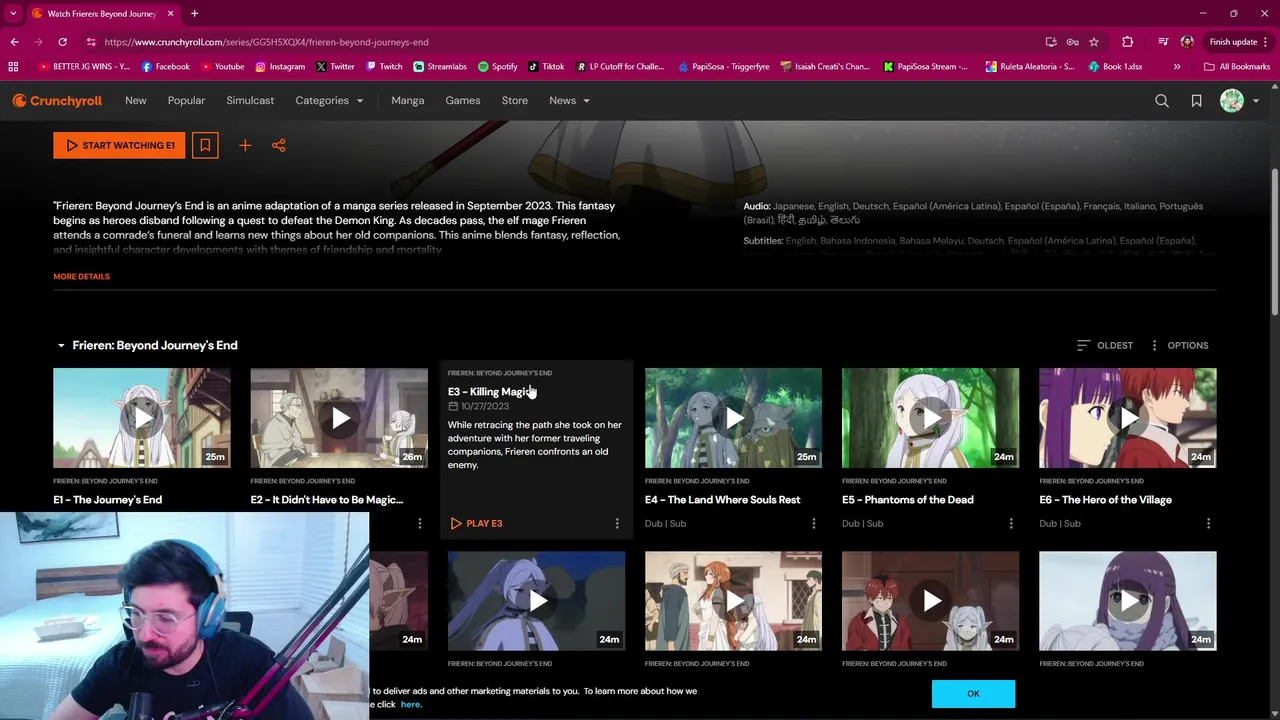Open the Instagram bookmark

coord(280,67)
